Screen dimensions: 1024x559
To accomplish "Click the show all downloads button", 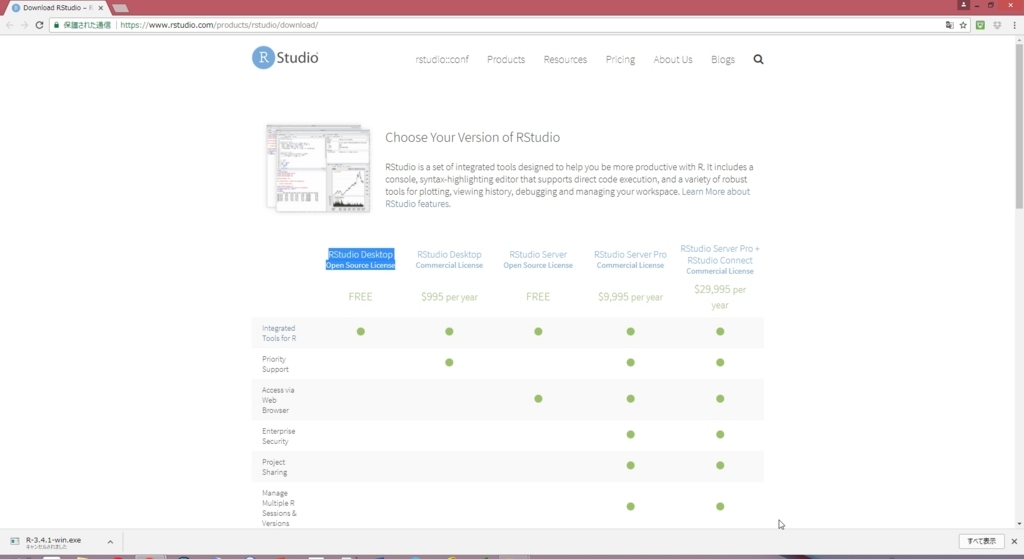I will (x=981, y=541).
